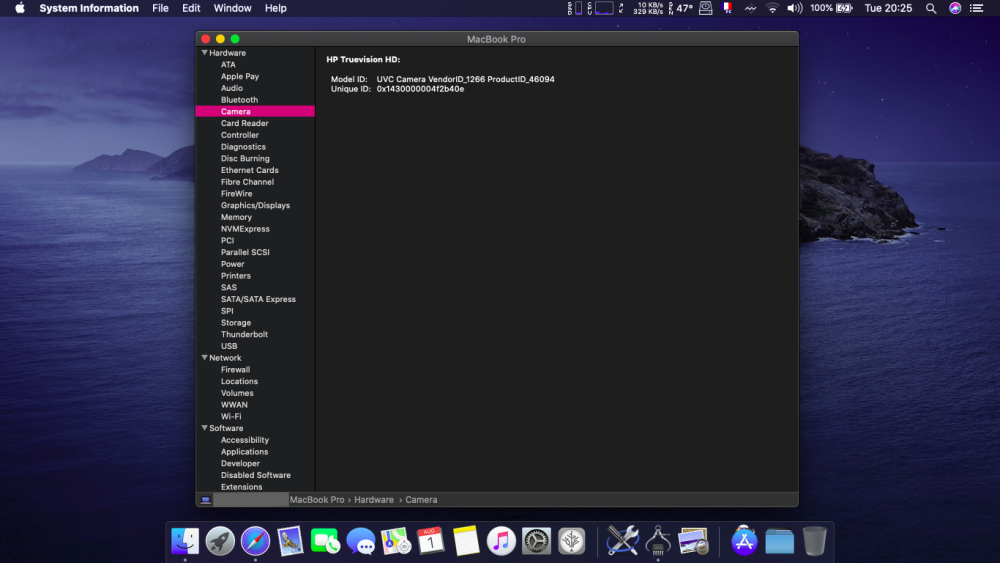Open Maps app in Dock
The height and width of the screenshot is (563, 1000).
pos(395,541)
